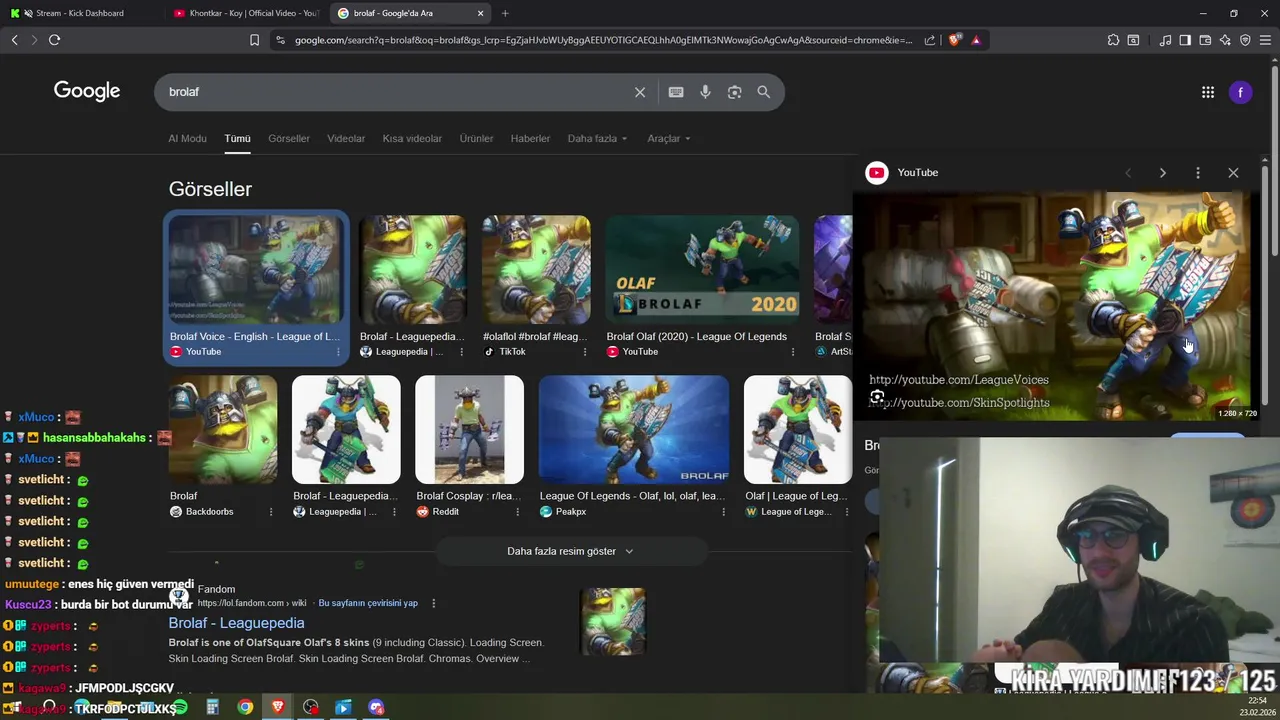Image resolution: width=1280 pixels, height=720 pixels.
Task: Clear the search box with the X icon
Action: [x=640, y=92]
